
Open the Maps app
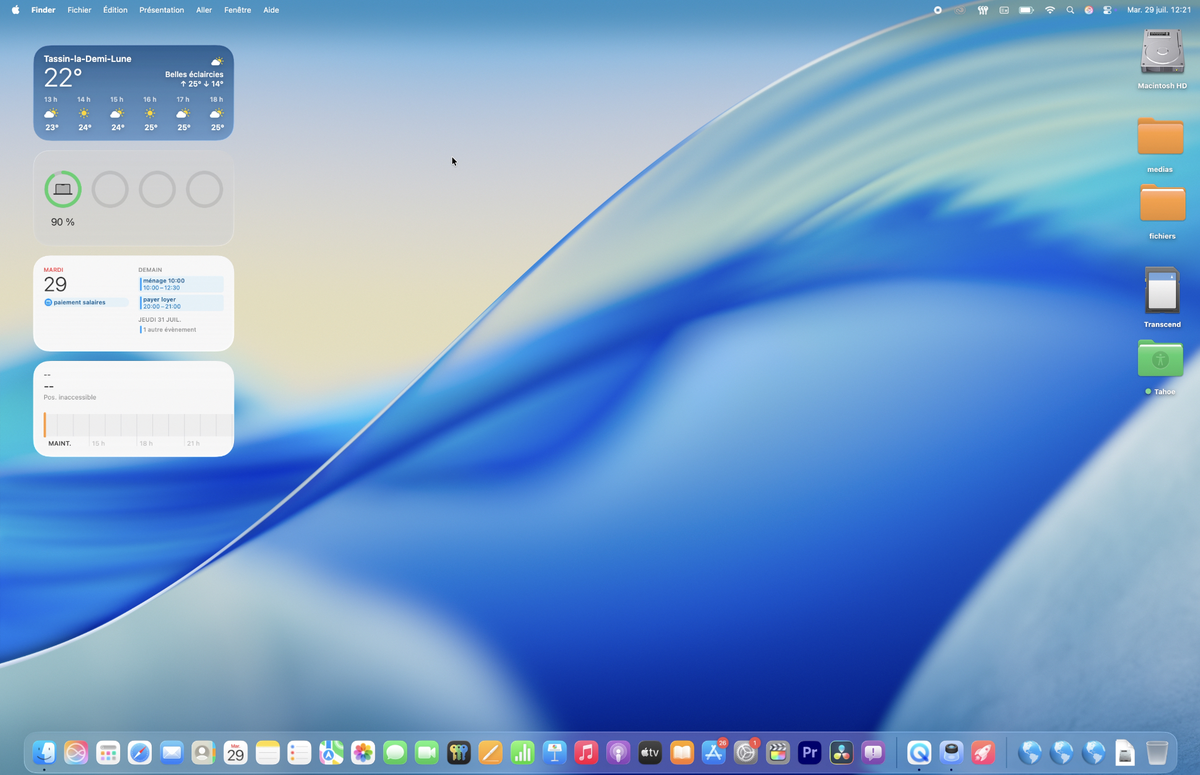pyautogui.click(x=330, y=752)
